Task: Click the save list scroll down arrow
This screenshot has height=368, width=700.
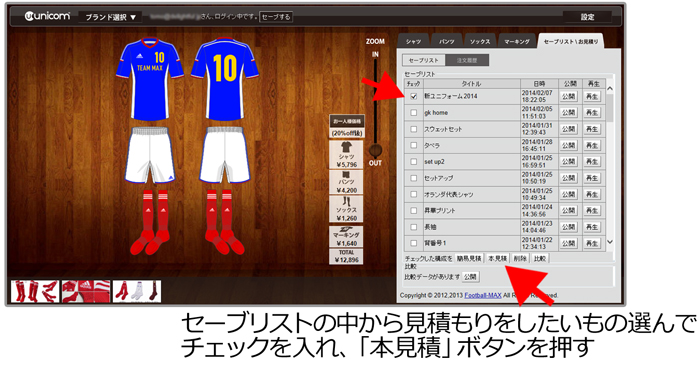Action: 610,242
